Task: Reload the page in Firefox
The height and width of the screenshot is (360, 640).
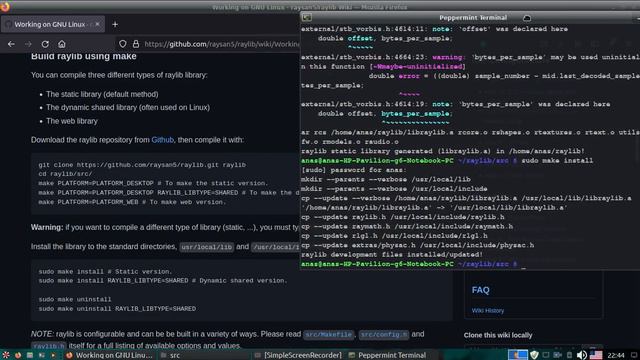Action: click(x=45, y=44)
